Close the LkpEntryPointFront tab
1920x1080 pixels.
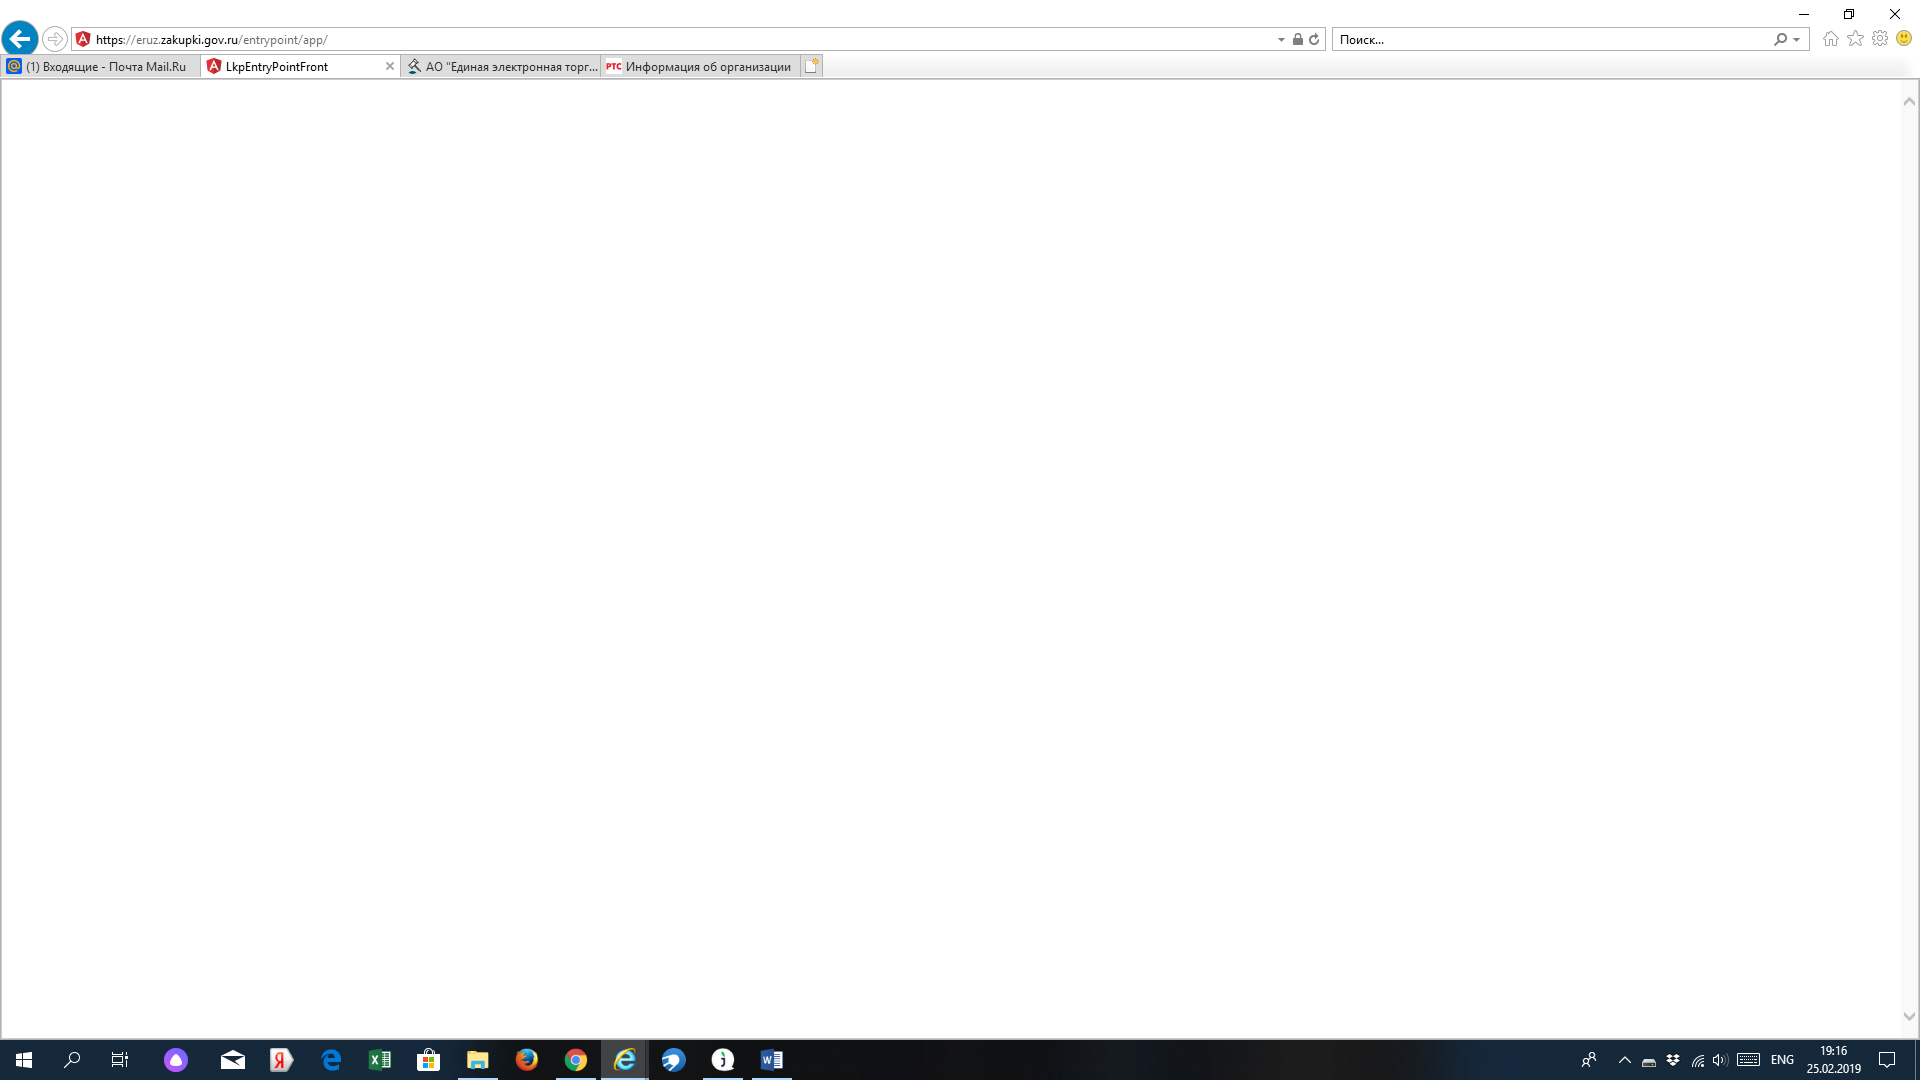coord(390,66)
